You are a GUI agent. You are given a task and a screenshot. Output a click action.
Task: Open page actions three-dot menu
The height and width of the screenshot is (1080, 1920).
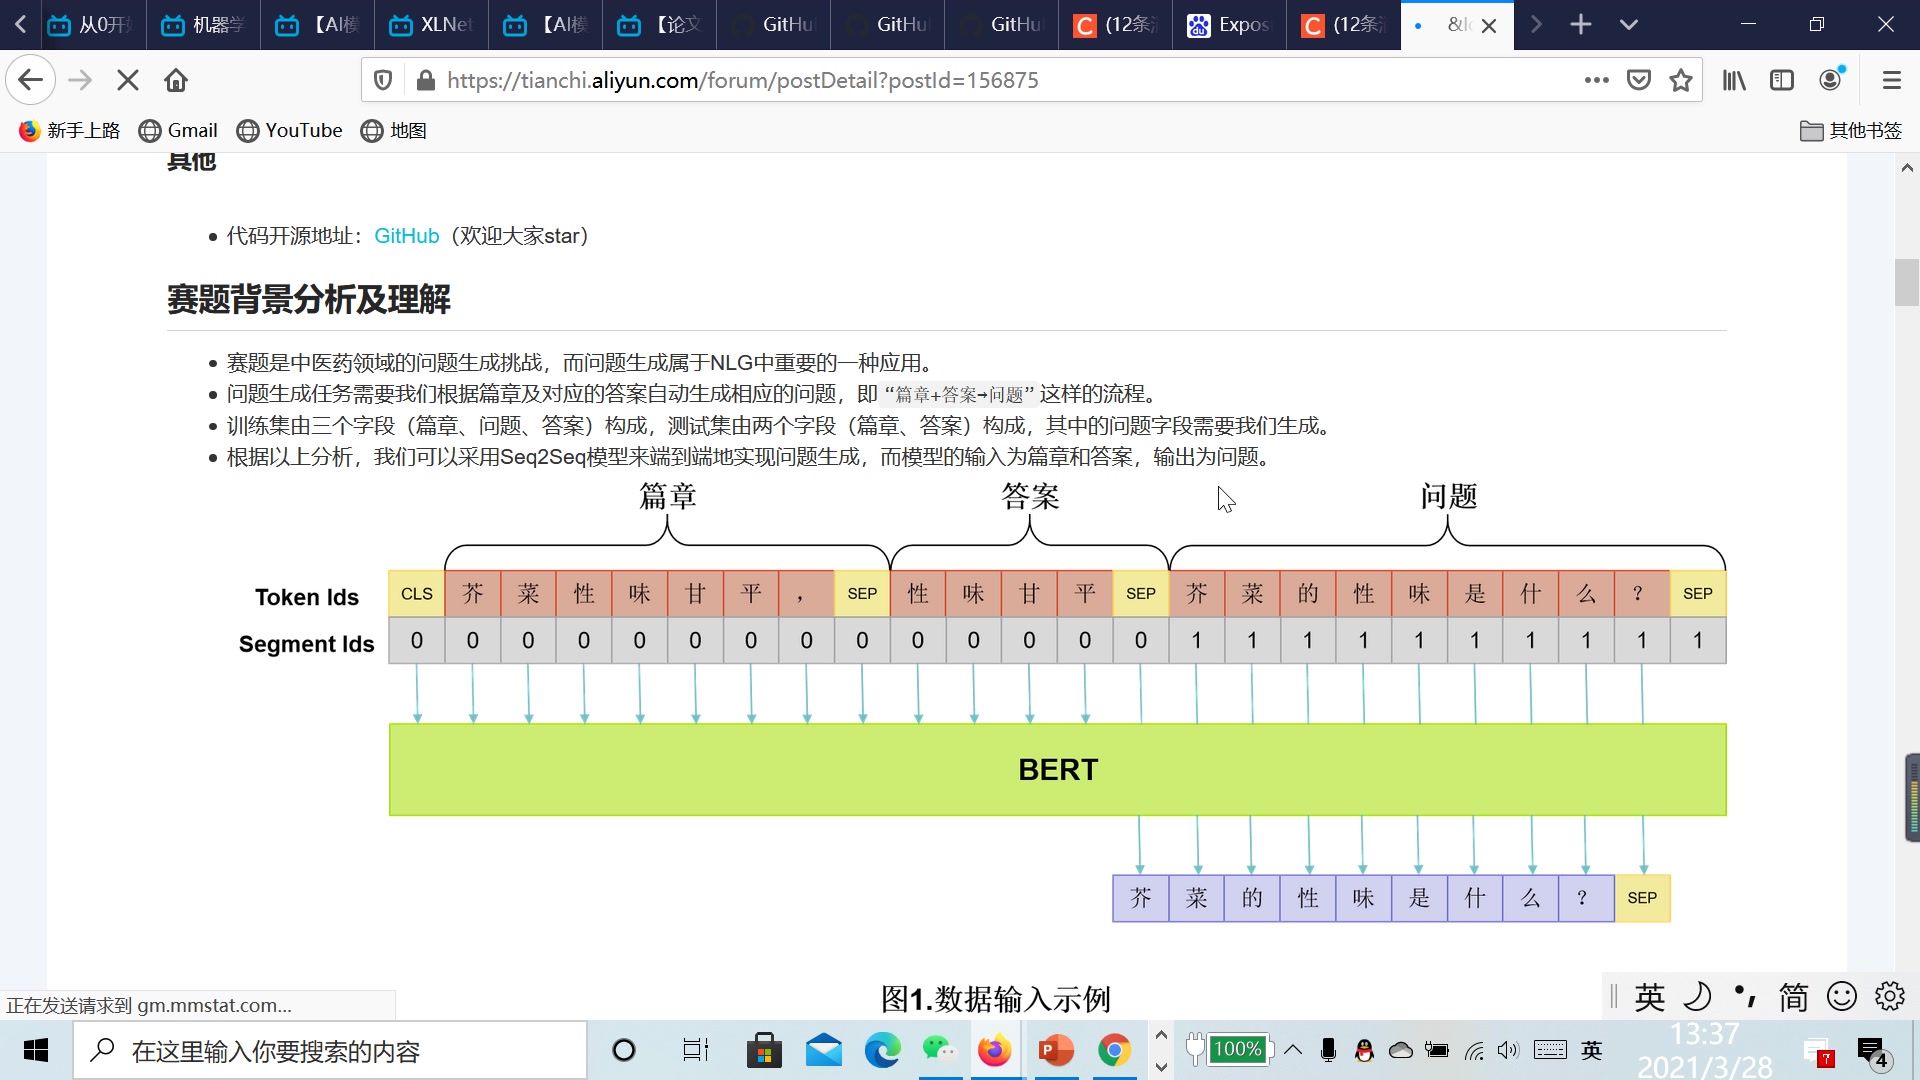pos(1597,80)
